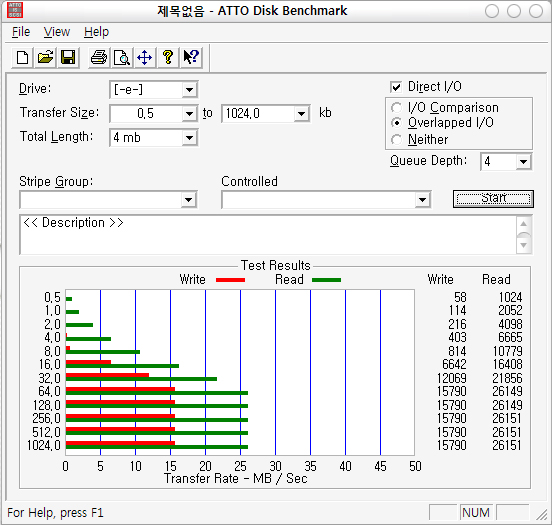The width and height of the screenshot is (552, 525).
Task: Expand the Stripe Group dropdown
Action: pos(188,200)
